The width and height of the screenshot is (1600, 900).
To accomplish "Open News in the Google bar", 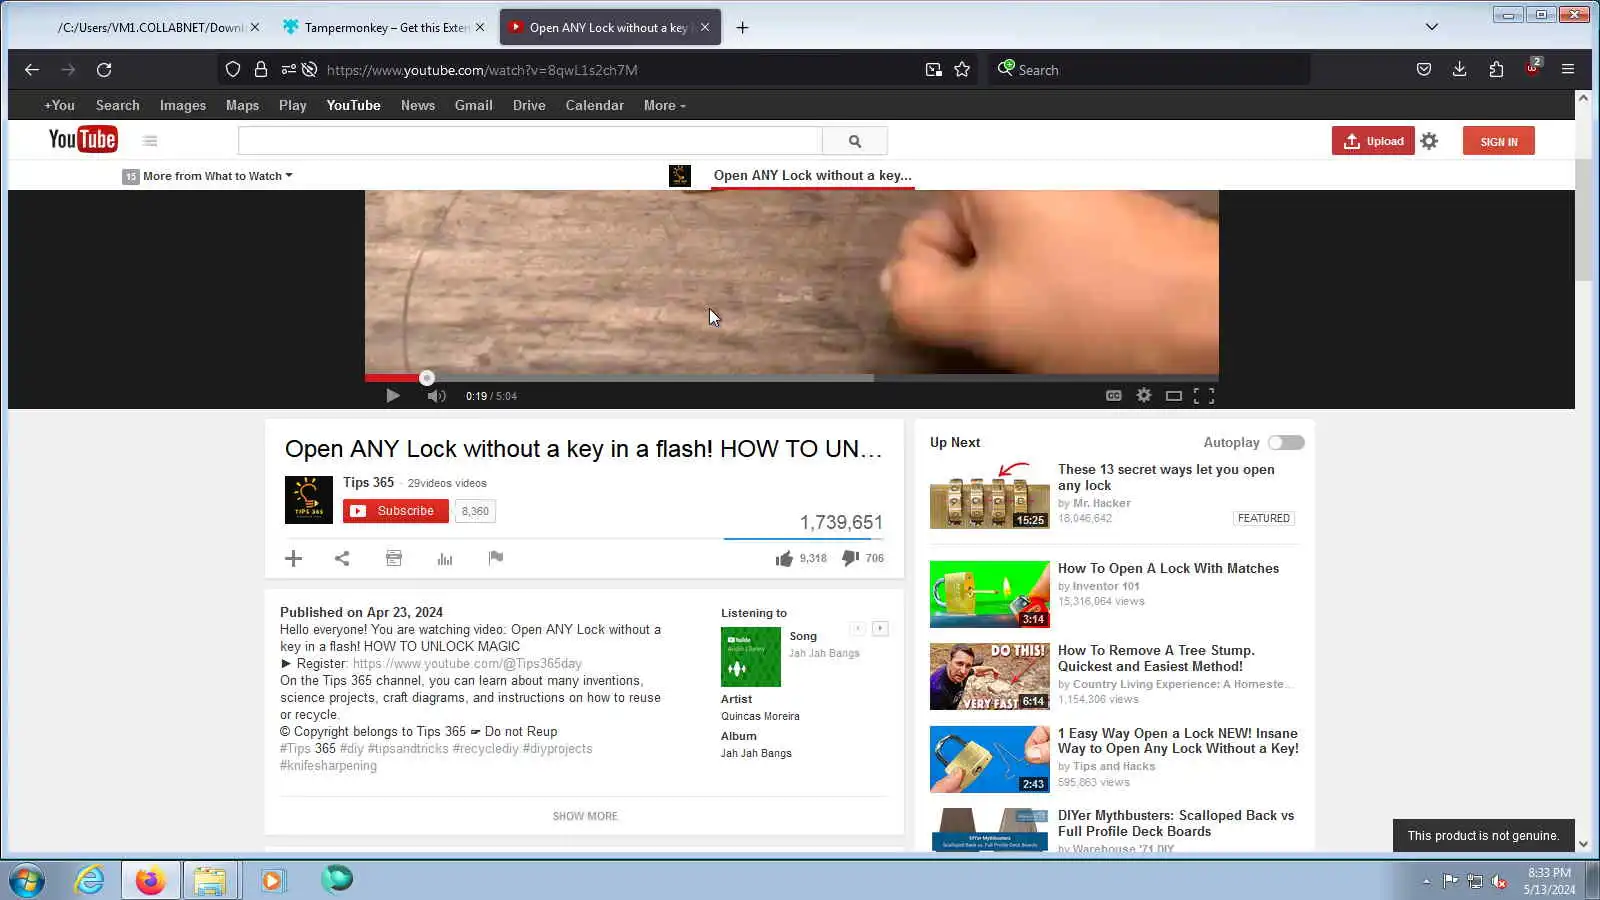I will tap(418, 105).
